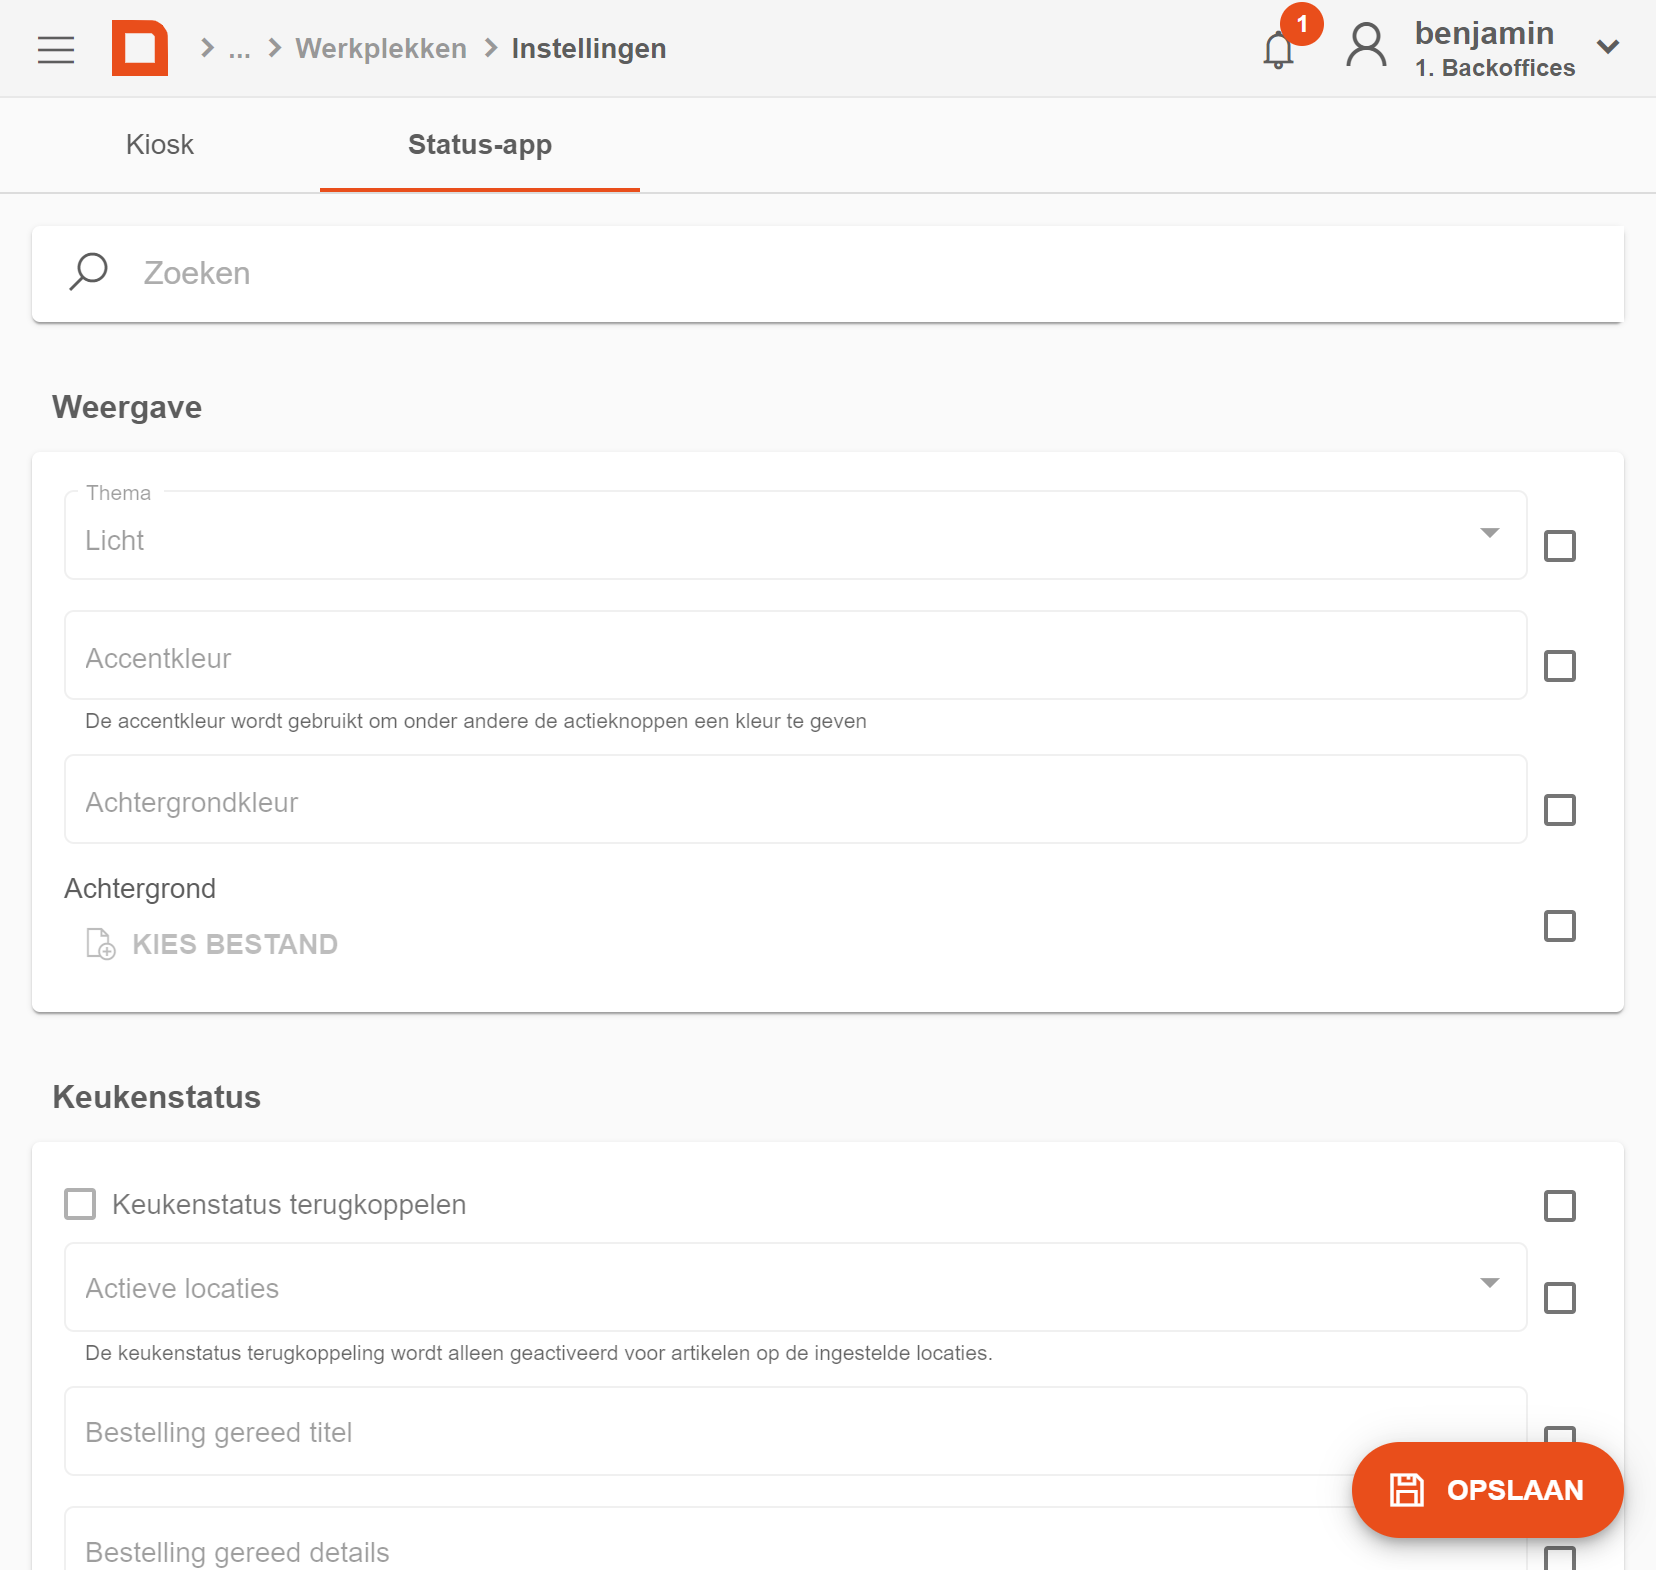Image resolution: width=1656 pixels, height=1570 pixels.
Task: Open notifications bell with badge
Action: point(1279,49)
